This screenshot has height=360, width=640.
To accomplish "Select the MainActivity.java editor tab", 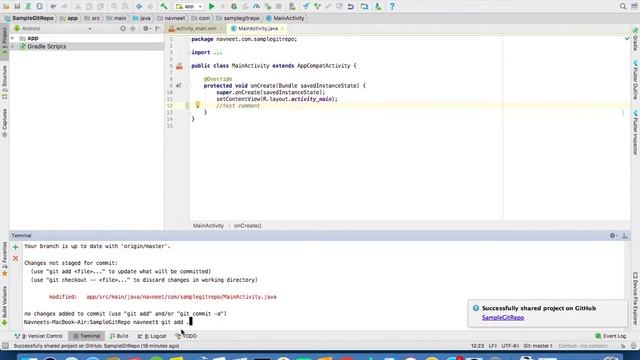I will click(x=258, y=29).
